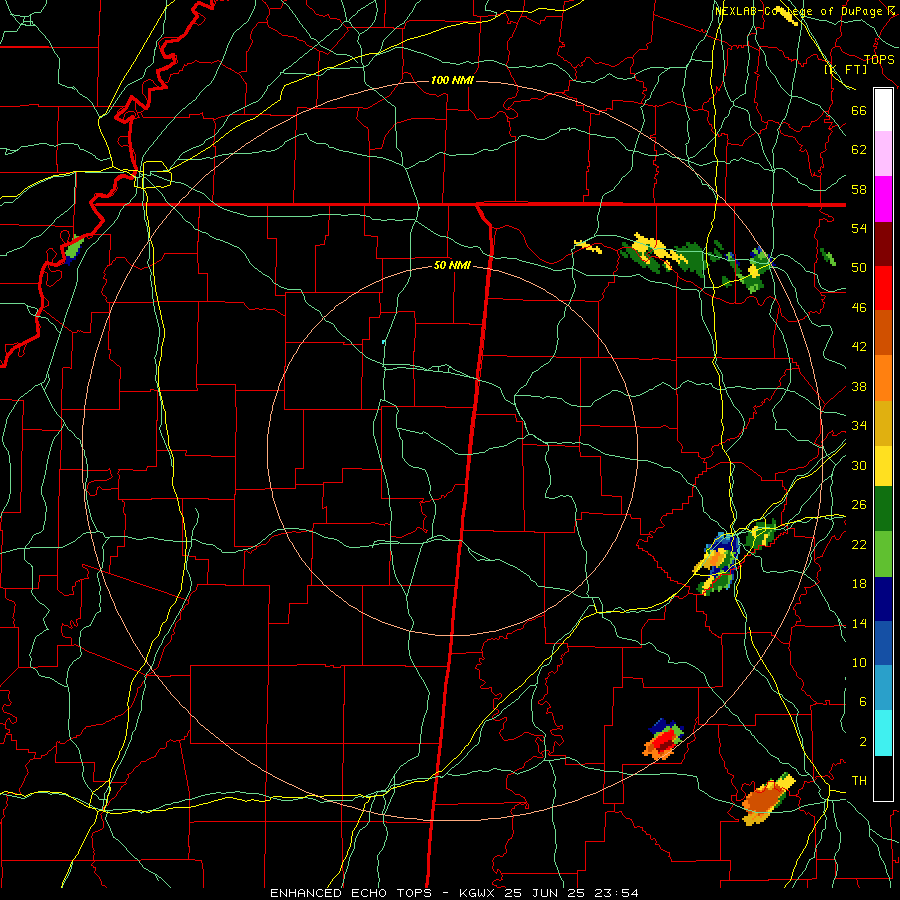This screenshot has width=900, height=900.
Task: Click the '100 NMI' range ring label
Action: tap(452, 80)
